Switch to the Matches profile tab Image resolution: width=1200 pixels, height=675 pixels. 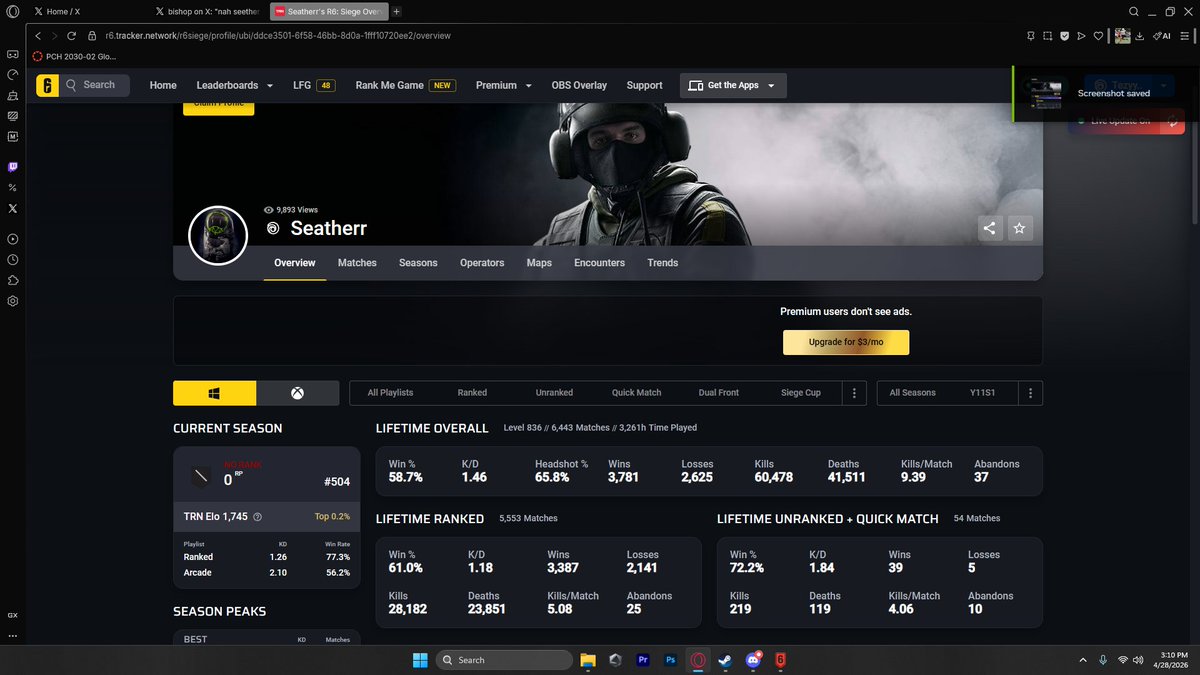tap(357, 263)
